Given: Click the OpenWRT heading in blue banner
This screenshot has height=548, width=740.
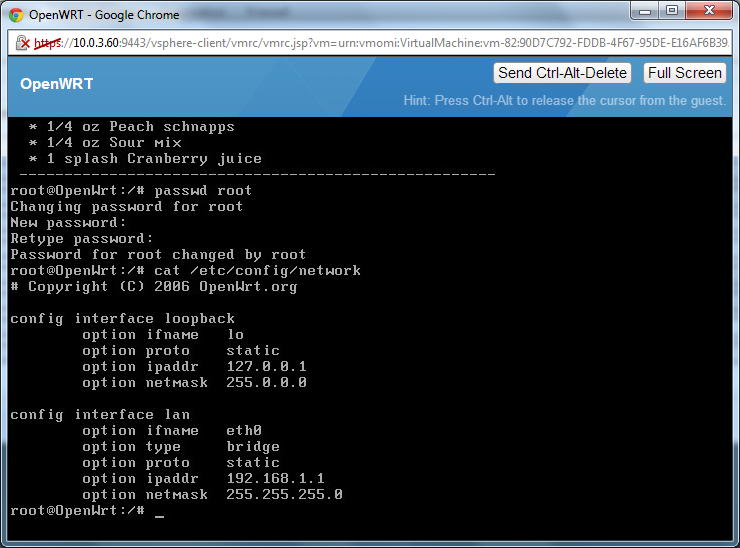Looking at the screenshot, I should click(56, 84).
